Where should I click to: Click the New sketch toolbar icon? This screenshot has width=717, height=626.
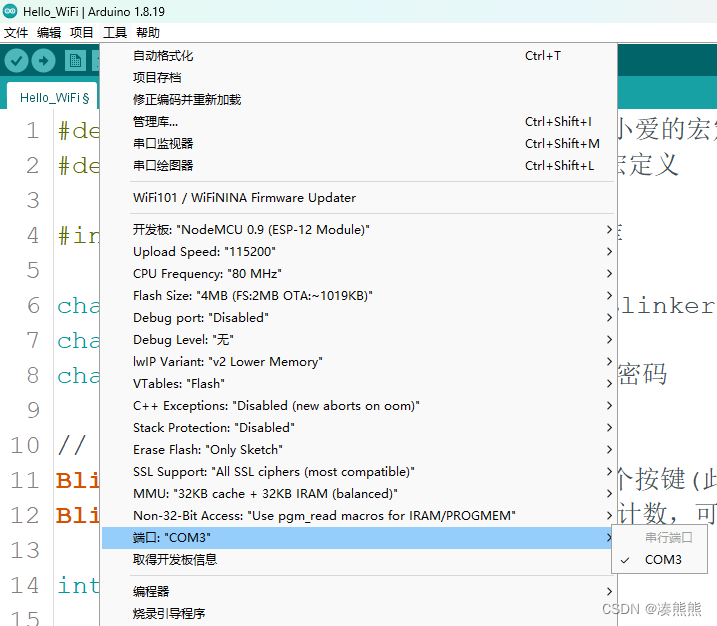75,61
